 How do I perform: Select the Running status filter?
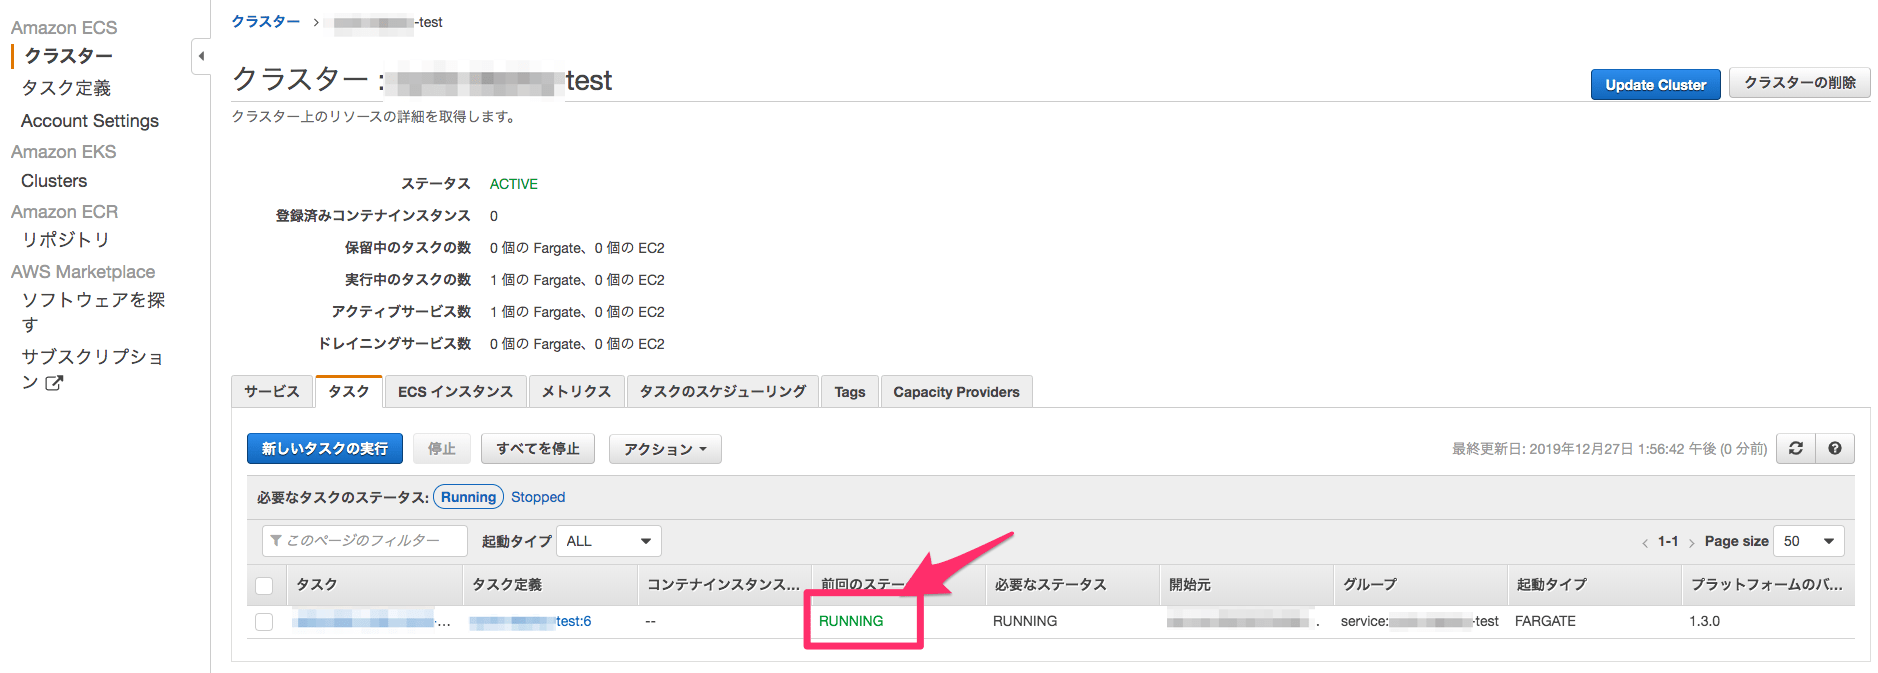tap(468, 497)
